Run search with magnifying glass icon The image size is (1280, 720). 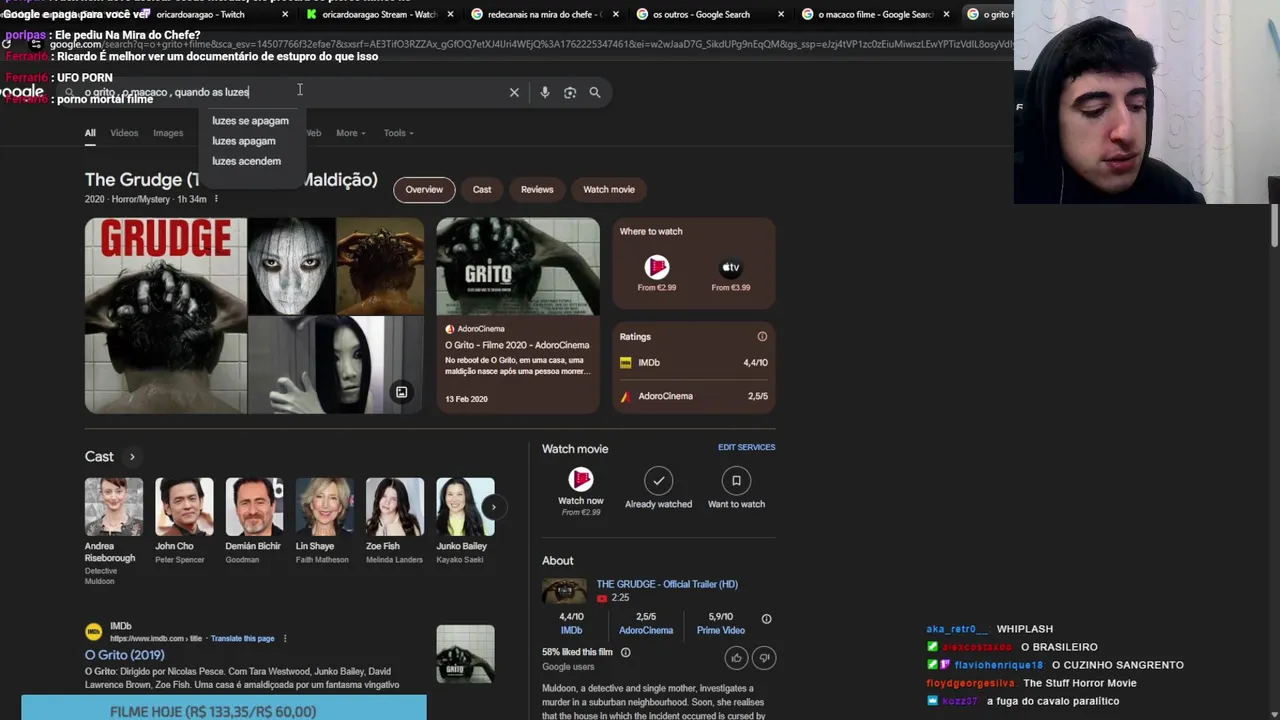[x=595, y=92]
